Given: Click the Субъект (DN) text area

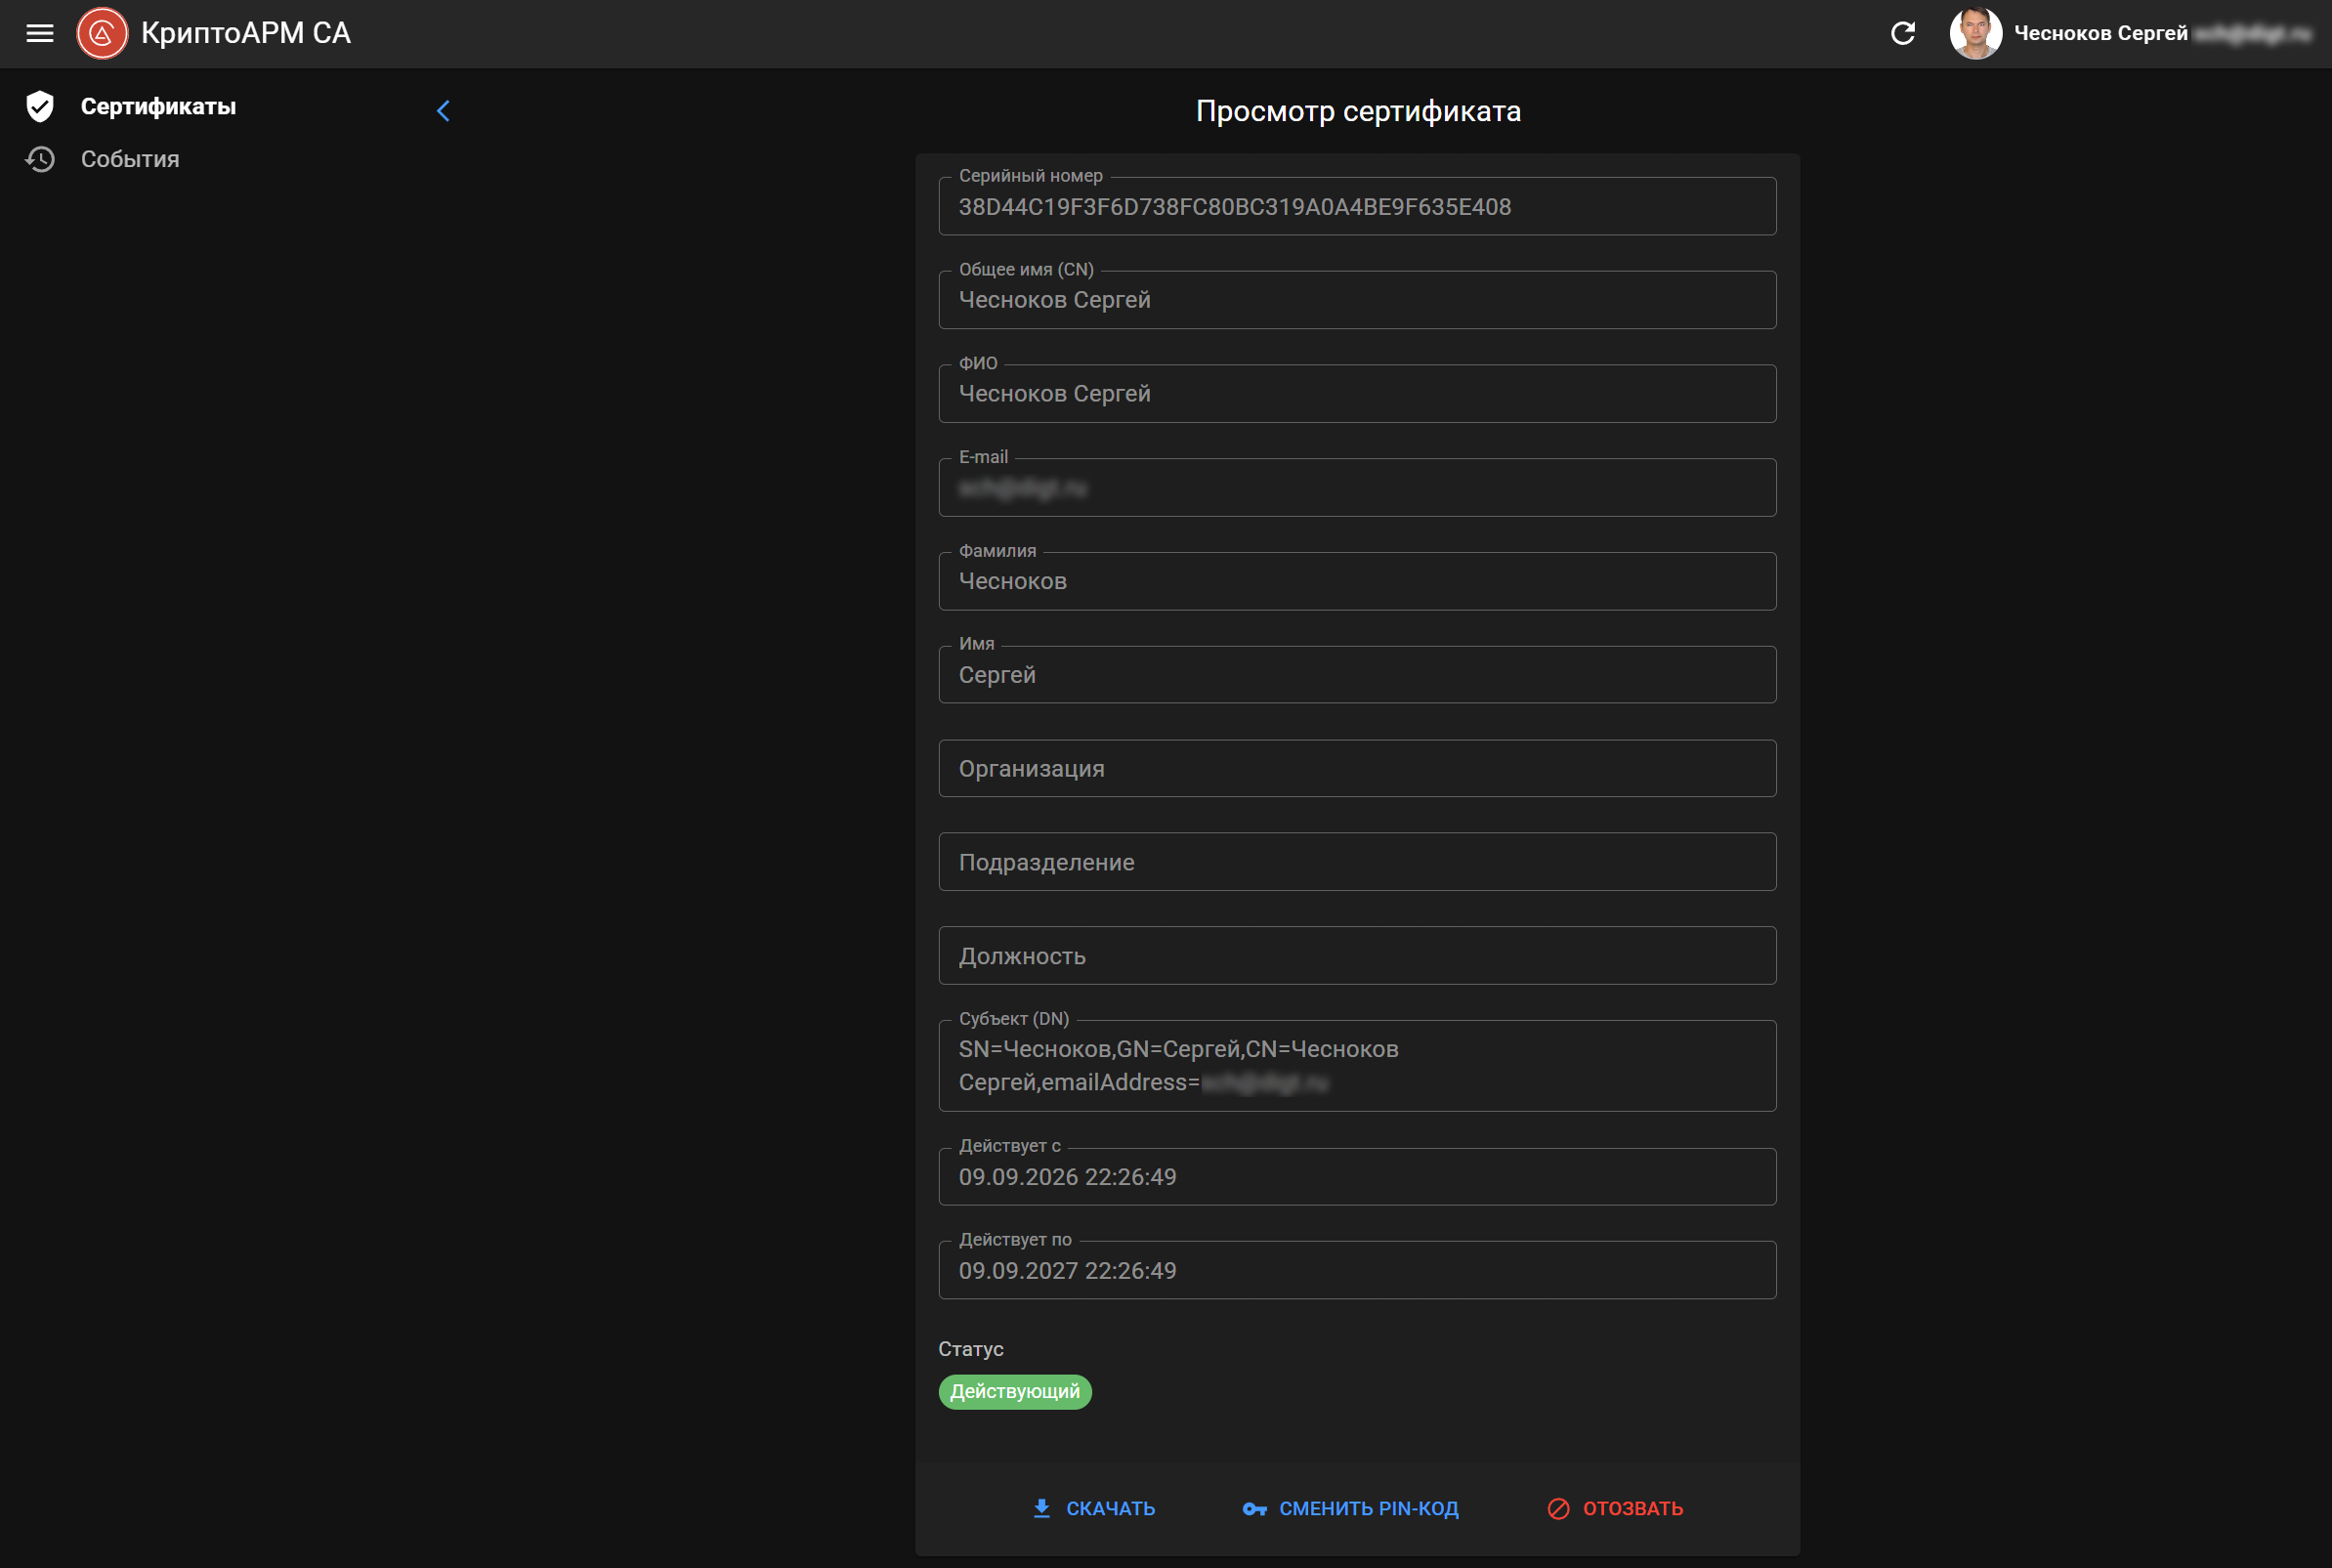Looking at the screenshot, I should 1357,1066.
